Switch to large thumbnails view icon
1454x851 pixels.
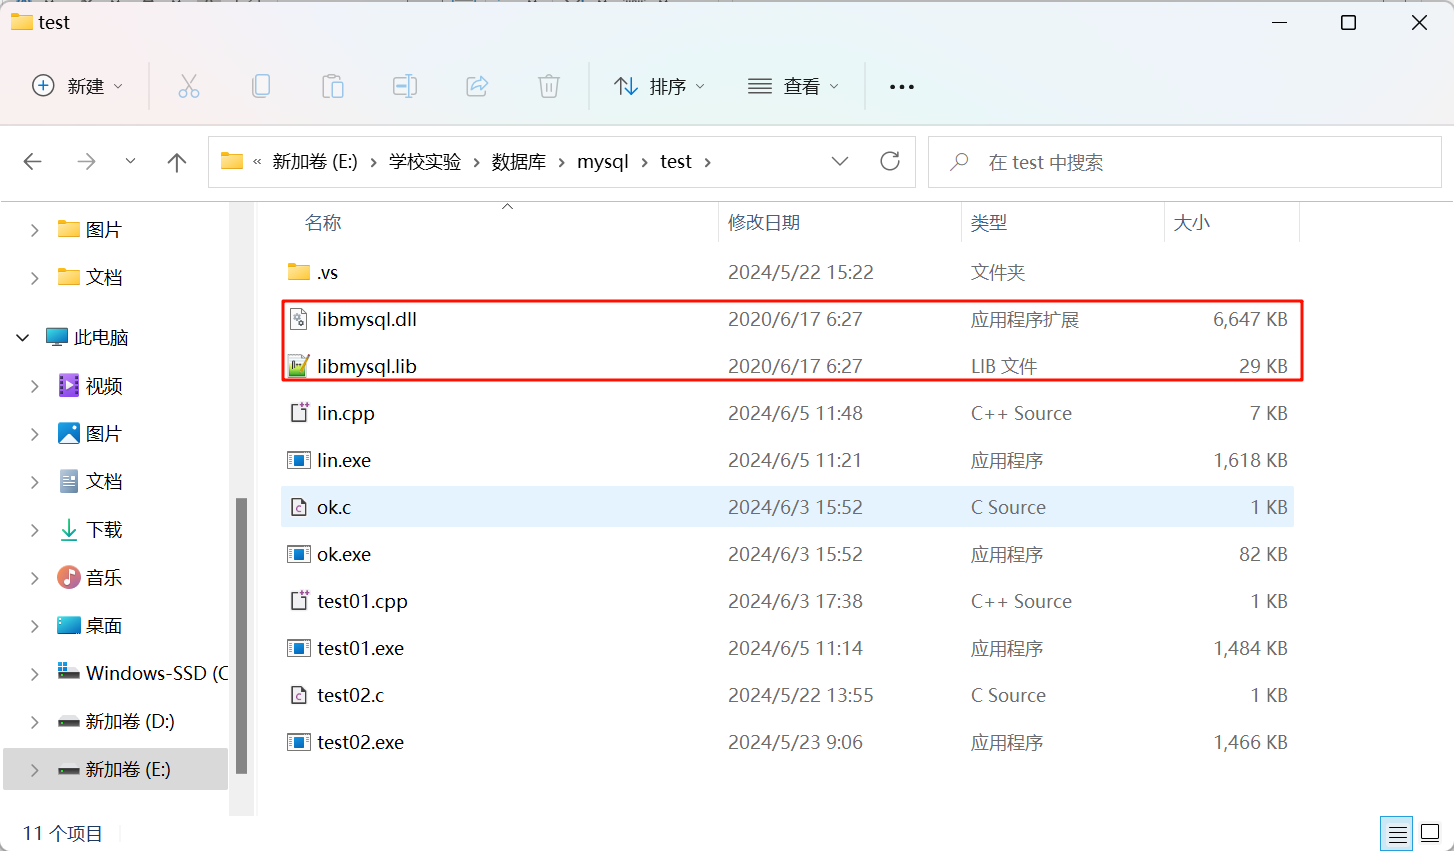coord(1430,833)
